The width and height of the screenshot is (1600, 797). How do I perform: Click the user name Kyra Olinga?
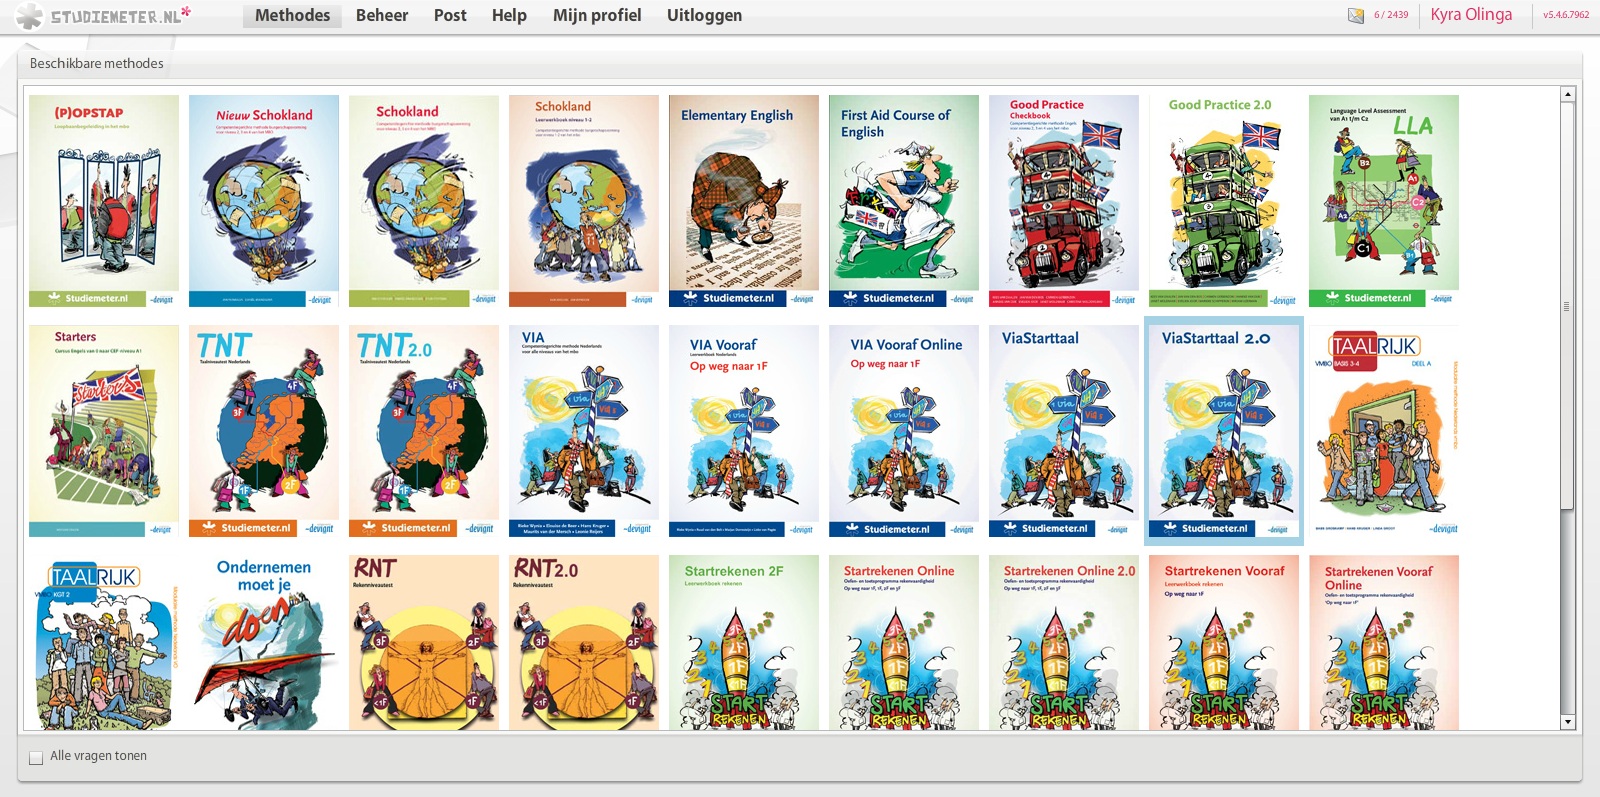(x=1471, y=14)
